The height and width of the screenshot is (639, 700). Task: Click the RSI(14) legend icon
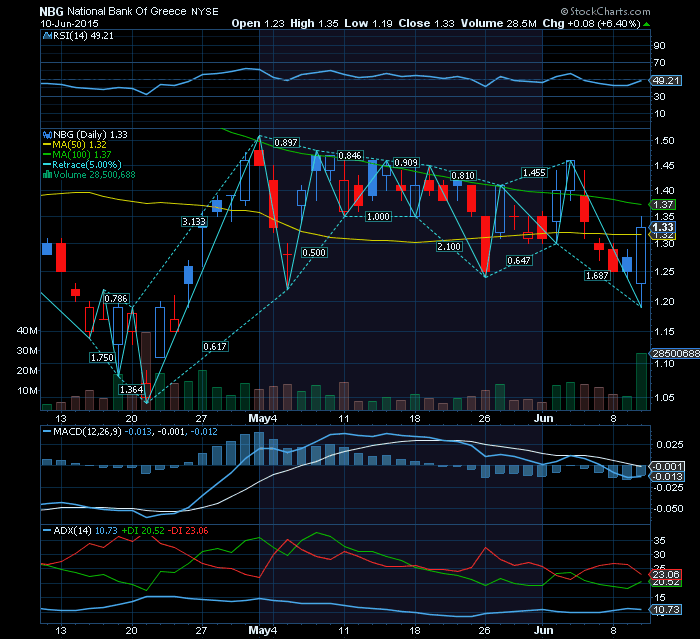pyautogui.click(x=47, y=36)
